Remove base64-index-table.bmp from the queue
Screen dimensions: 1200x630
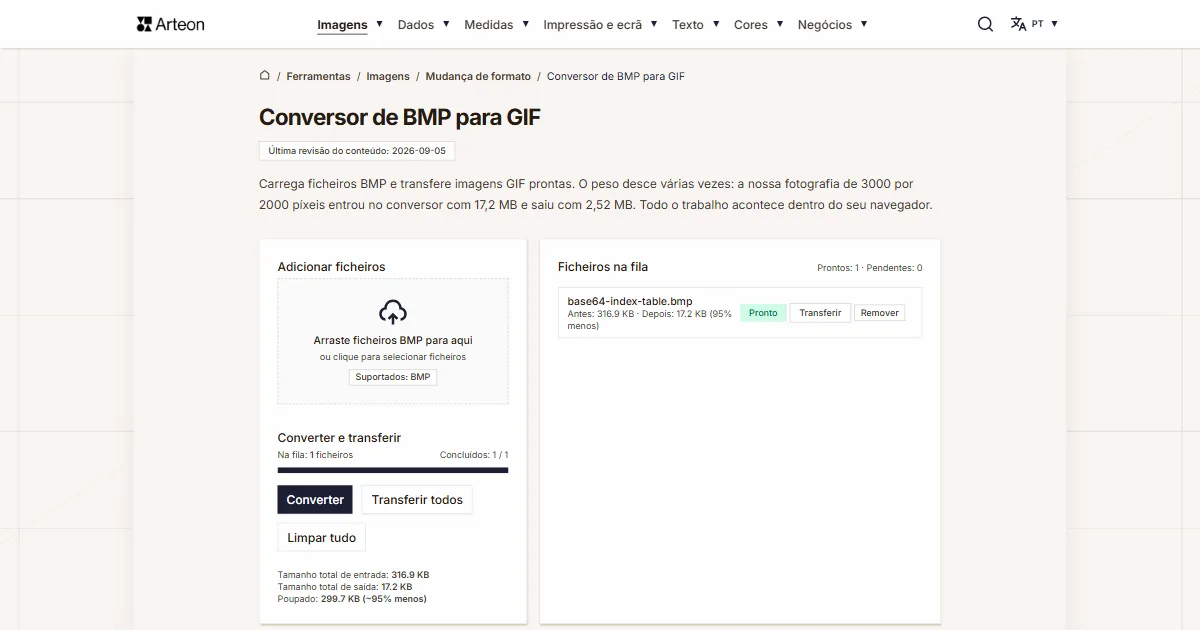tap(880, 313)
